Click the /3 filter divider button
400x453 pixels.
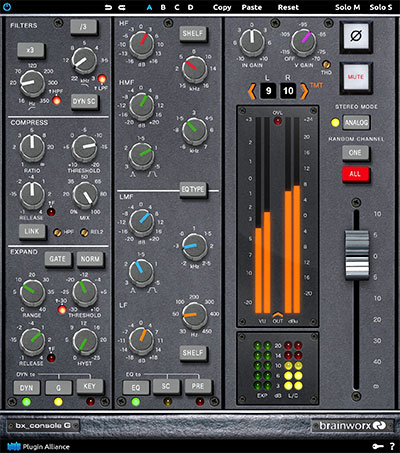click(x=83, y=27)
